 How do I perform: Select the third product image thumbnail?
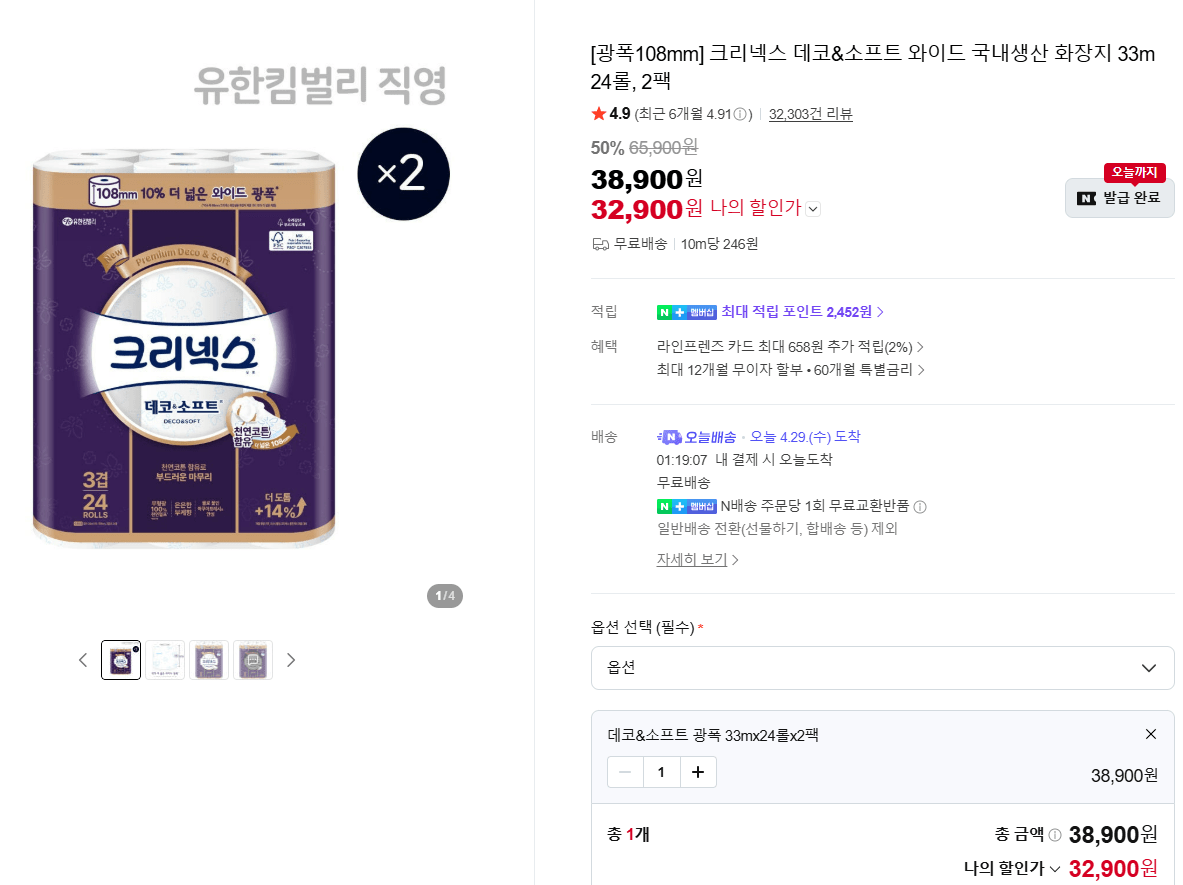click(209, 660)
